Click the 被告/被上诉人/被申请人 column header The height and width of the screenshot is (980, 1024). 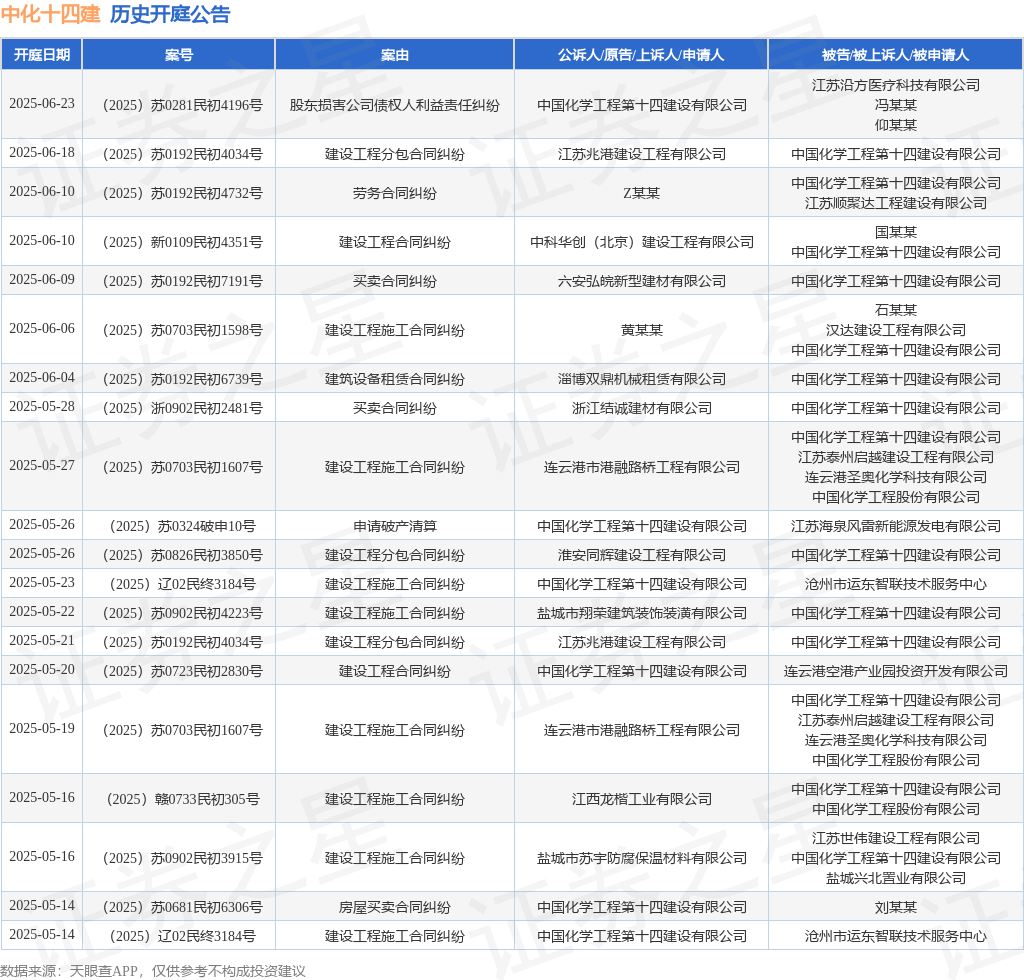click(895, 55)
